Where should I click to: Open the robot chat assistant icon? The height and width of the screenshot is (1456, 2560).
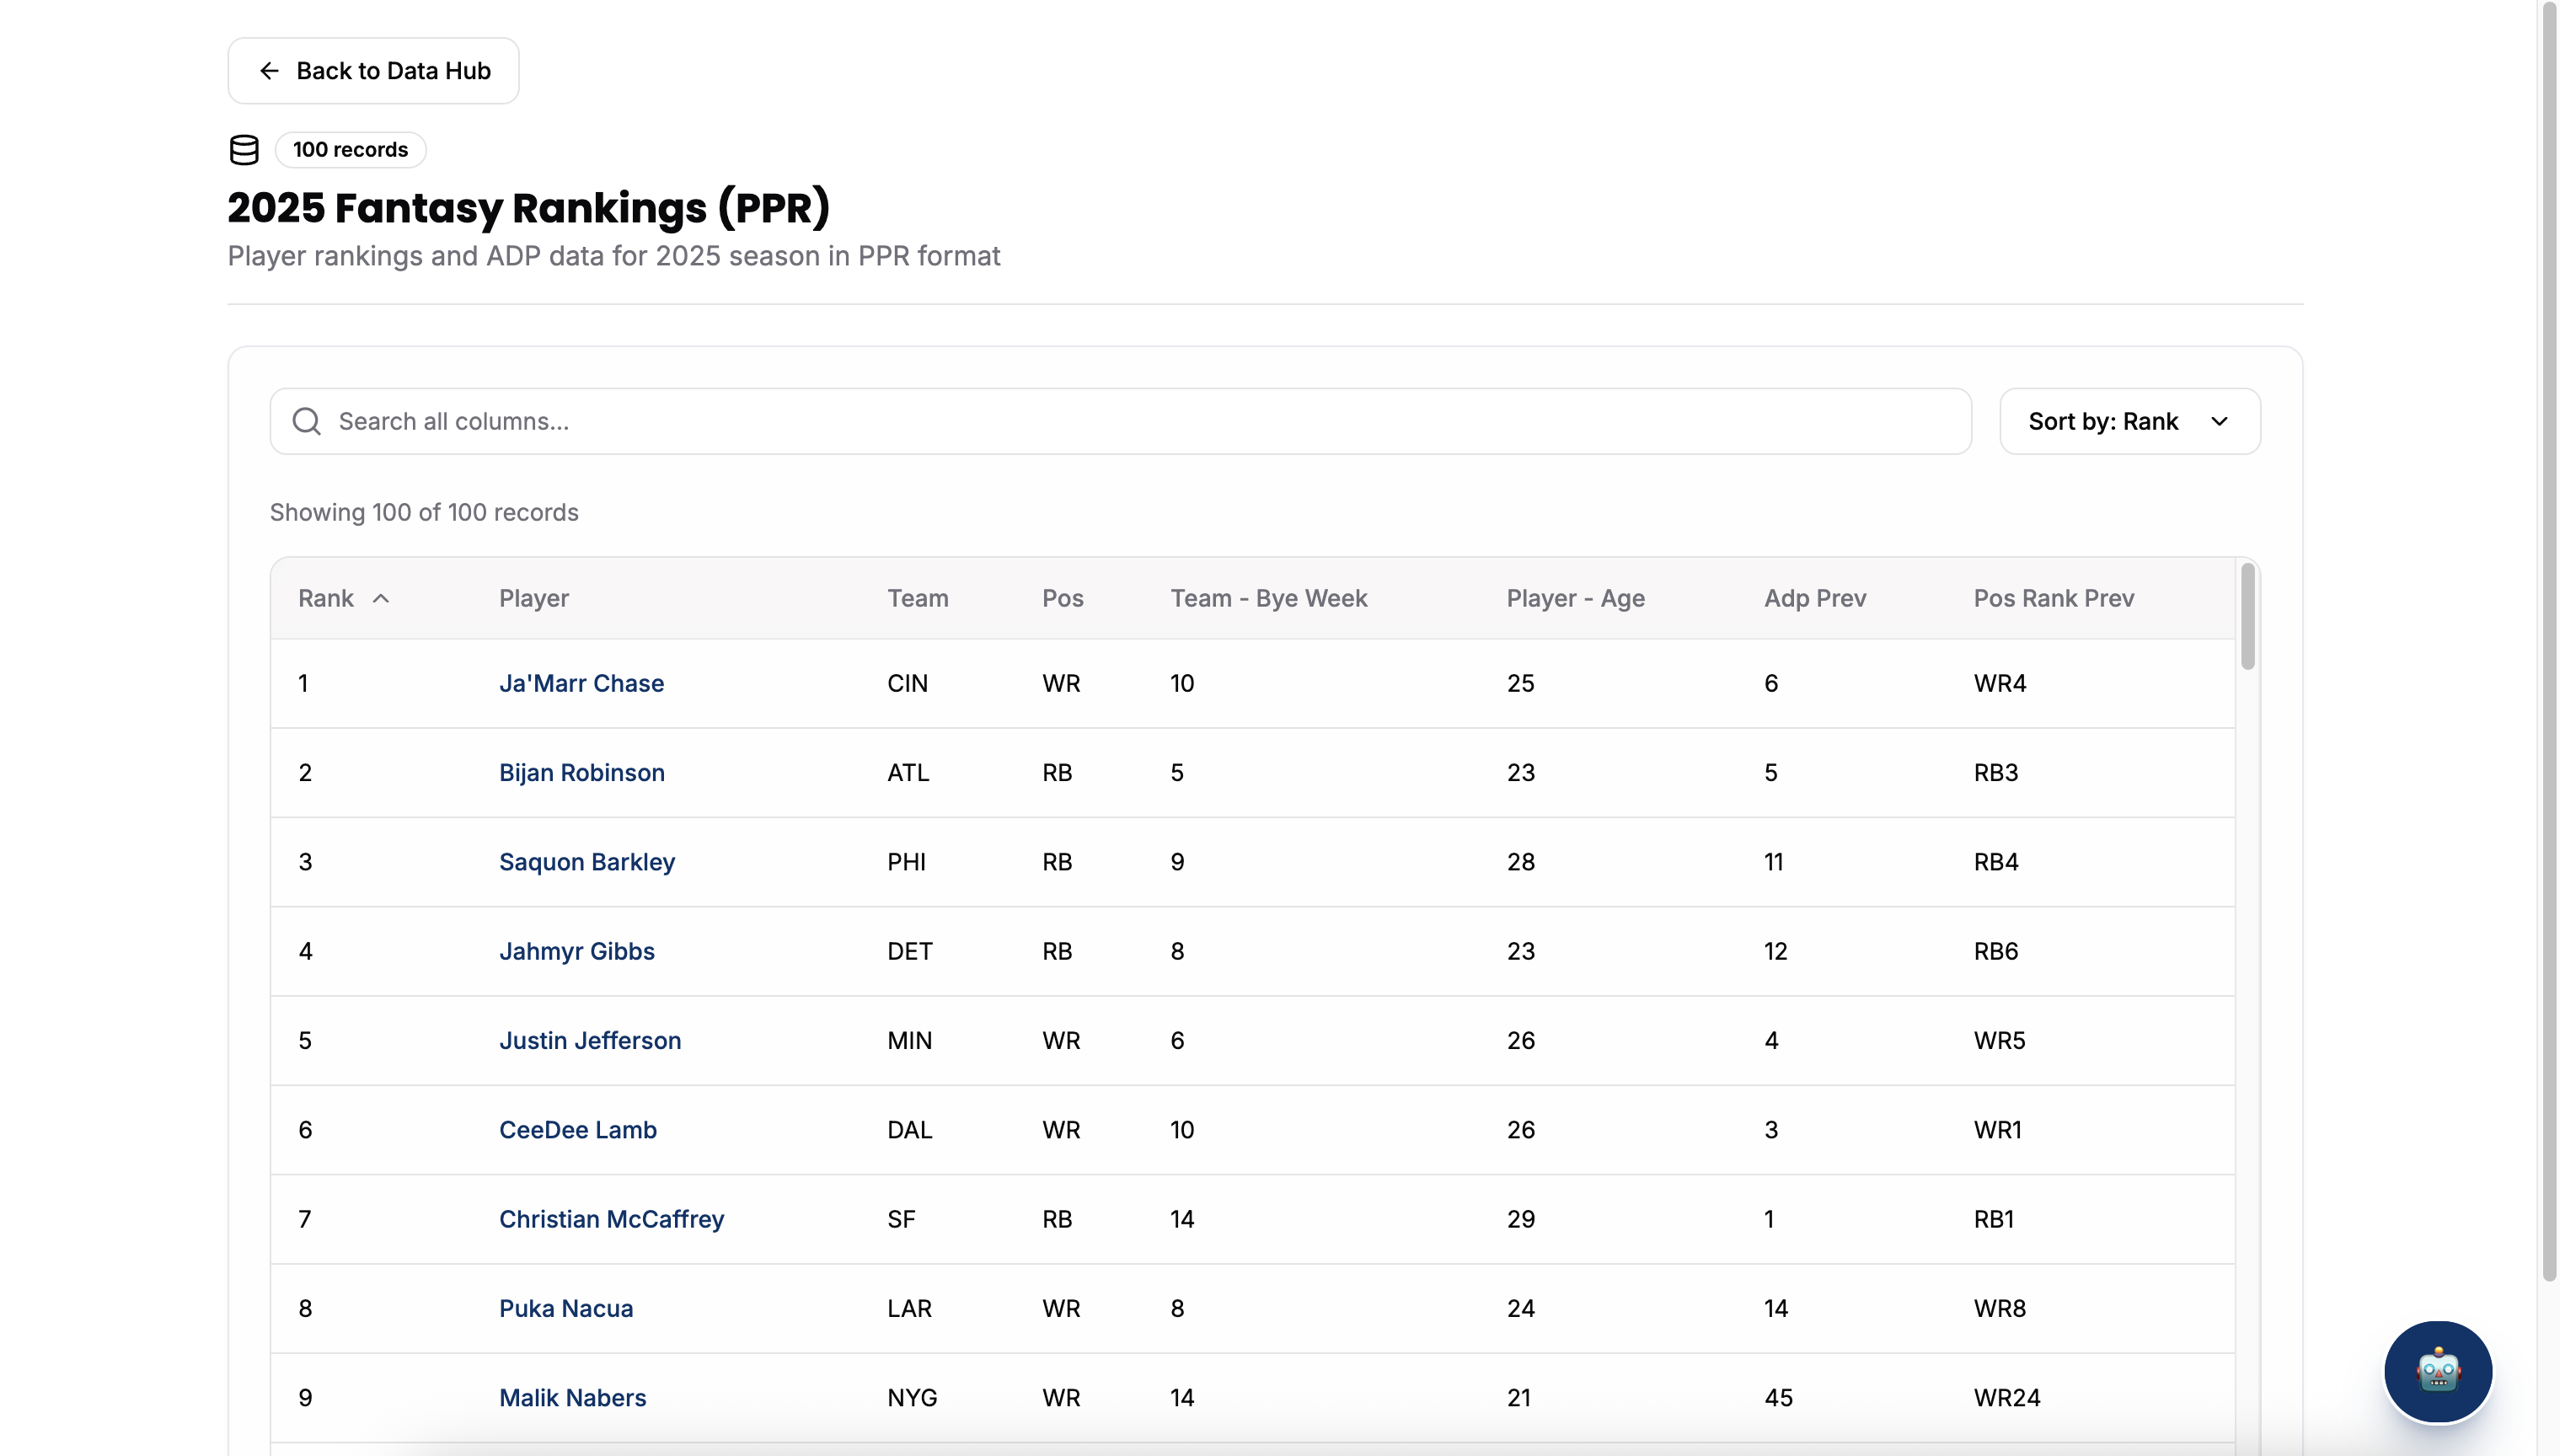coord(2437,1371)
